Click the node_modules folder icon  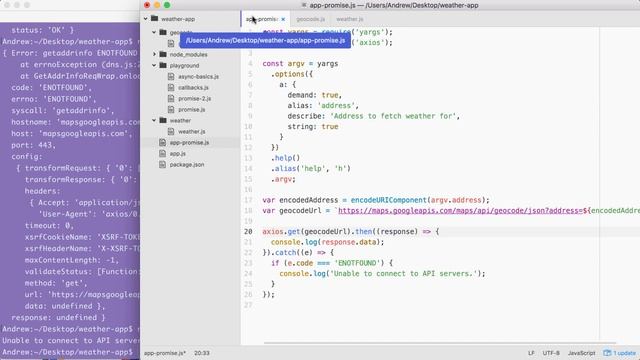click(163, 54)
